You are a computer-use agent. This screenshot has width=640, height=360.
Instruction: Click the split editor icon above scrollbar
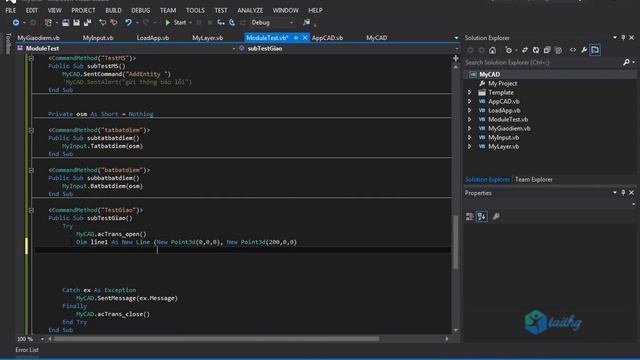tap(456, 58)
